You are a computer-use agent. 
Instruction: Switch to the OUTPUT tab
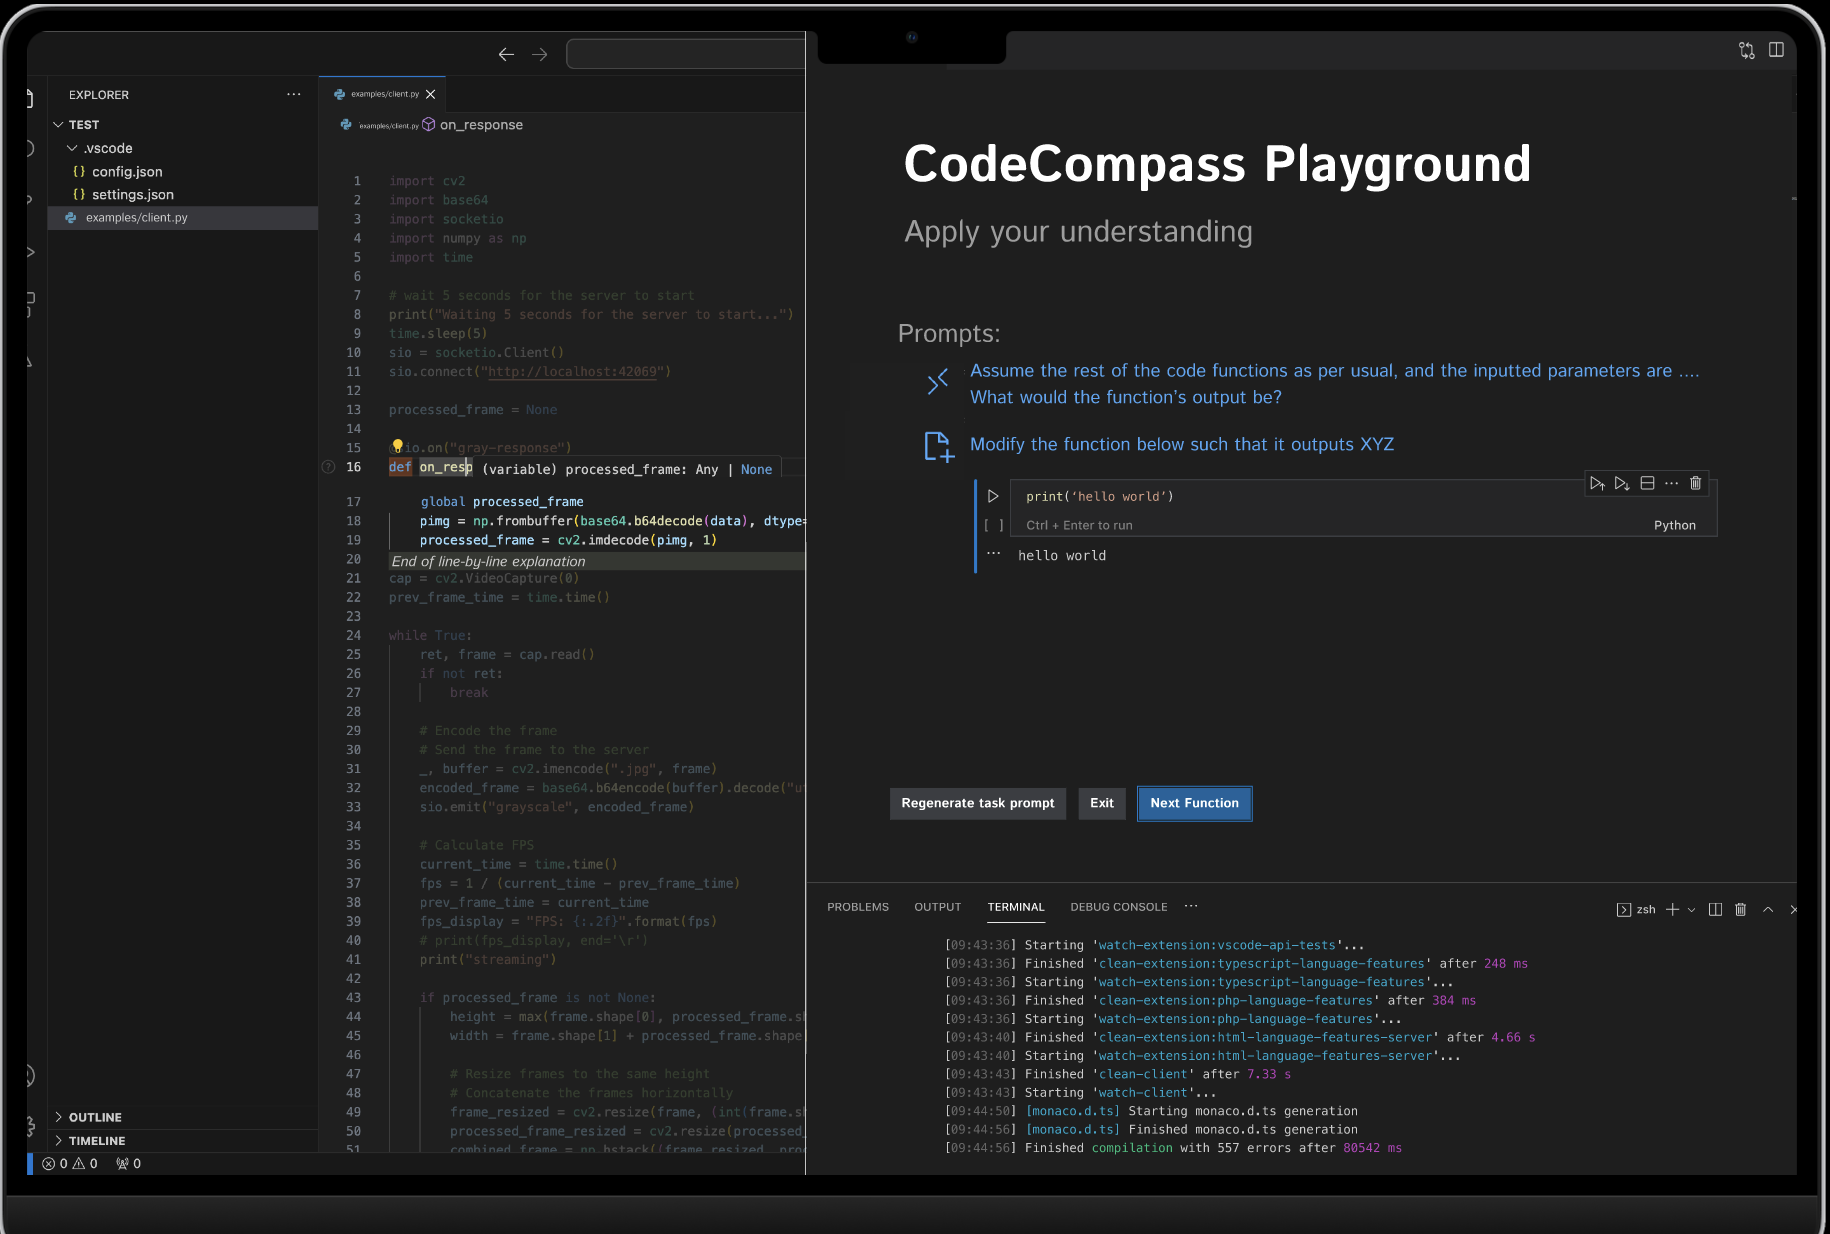click(937, 907)
